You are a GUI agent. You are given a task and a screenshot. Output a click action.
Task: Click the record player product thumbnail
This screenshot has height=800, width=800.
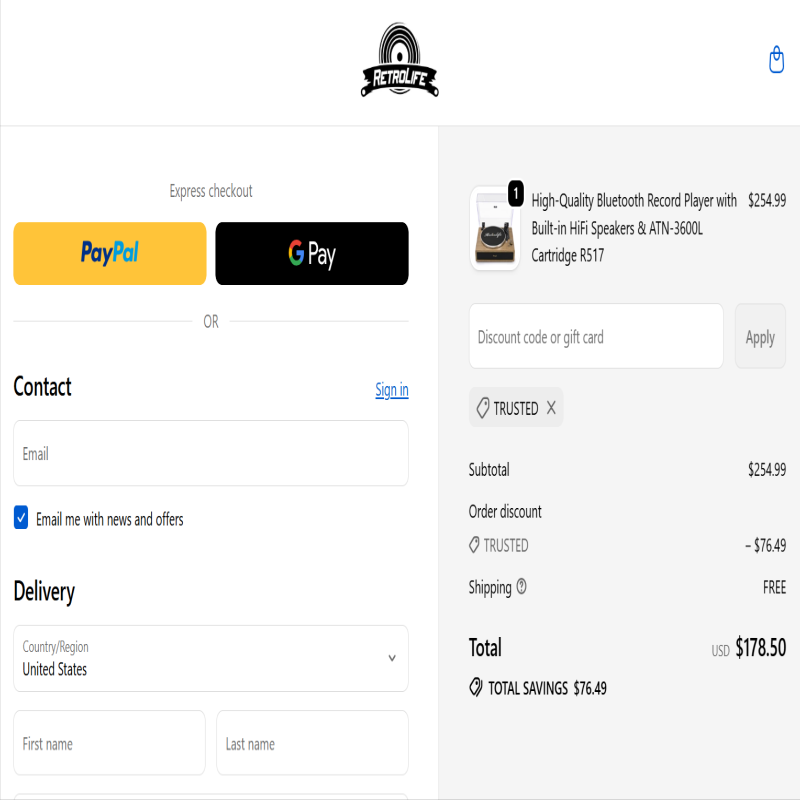[x=494, y=229]
